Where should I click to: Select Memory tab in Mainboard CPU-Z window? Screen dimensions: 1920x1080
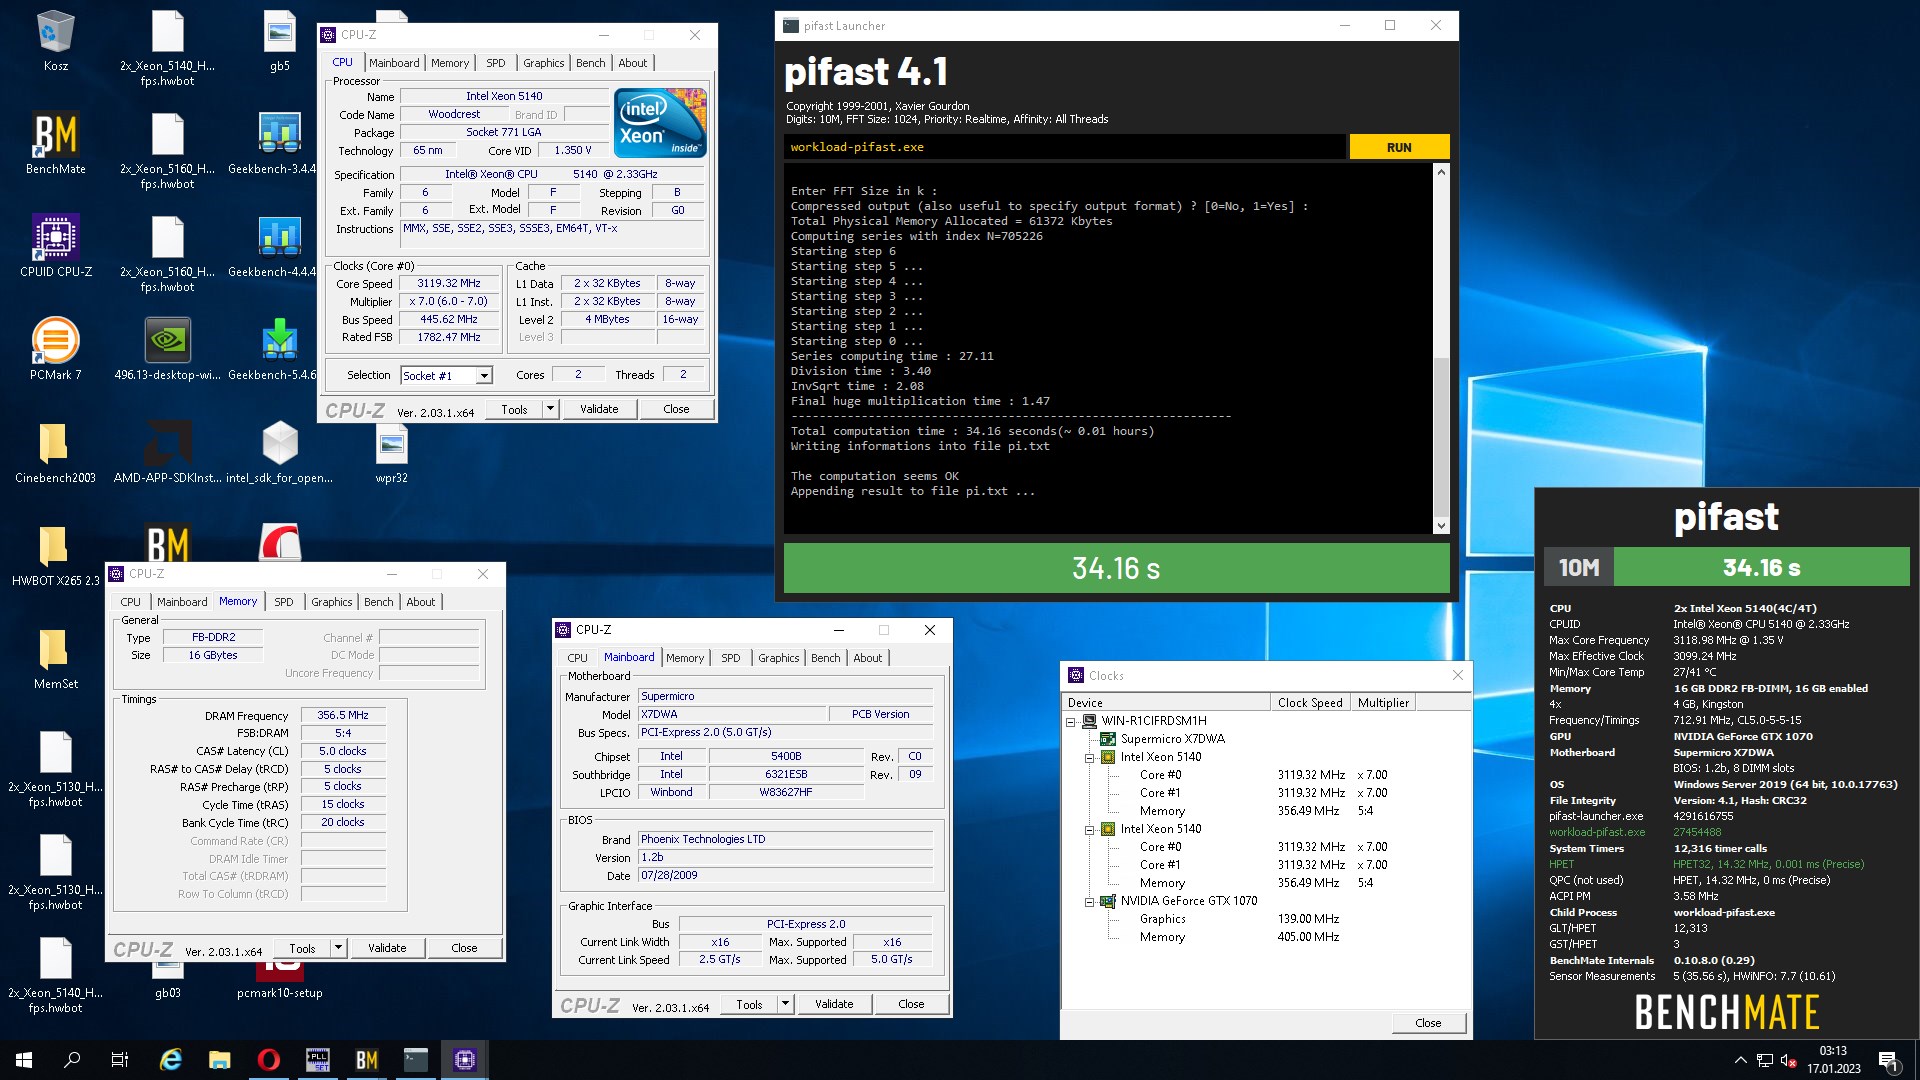685,658
